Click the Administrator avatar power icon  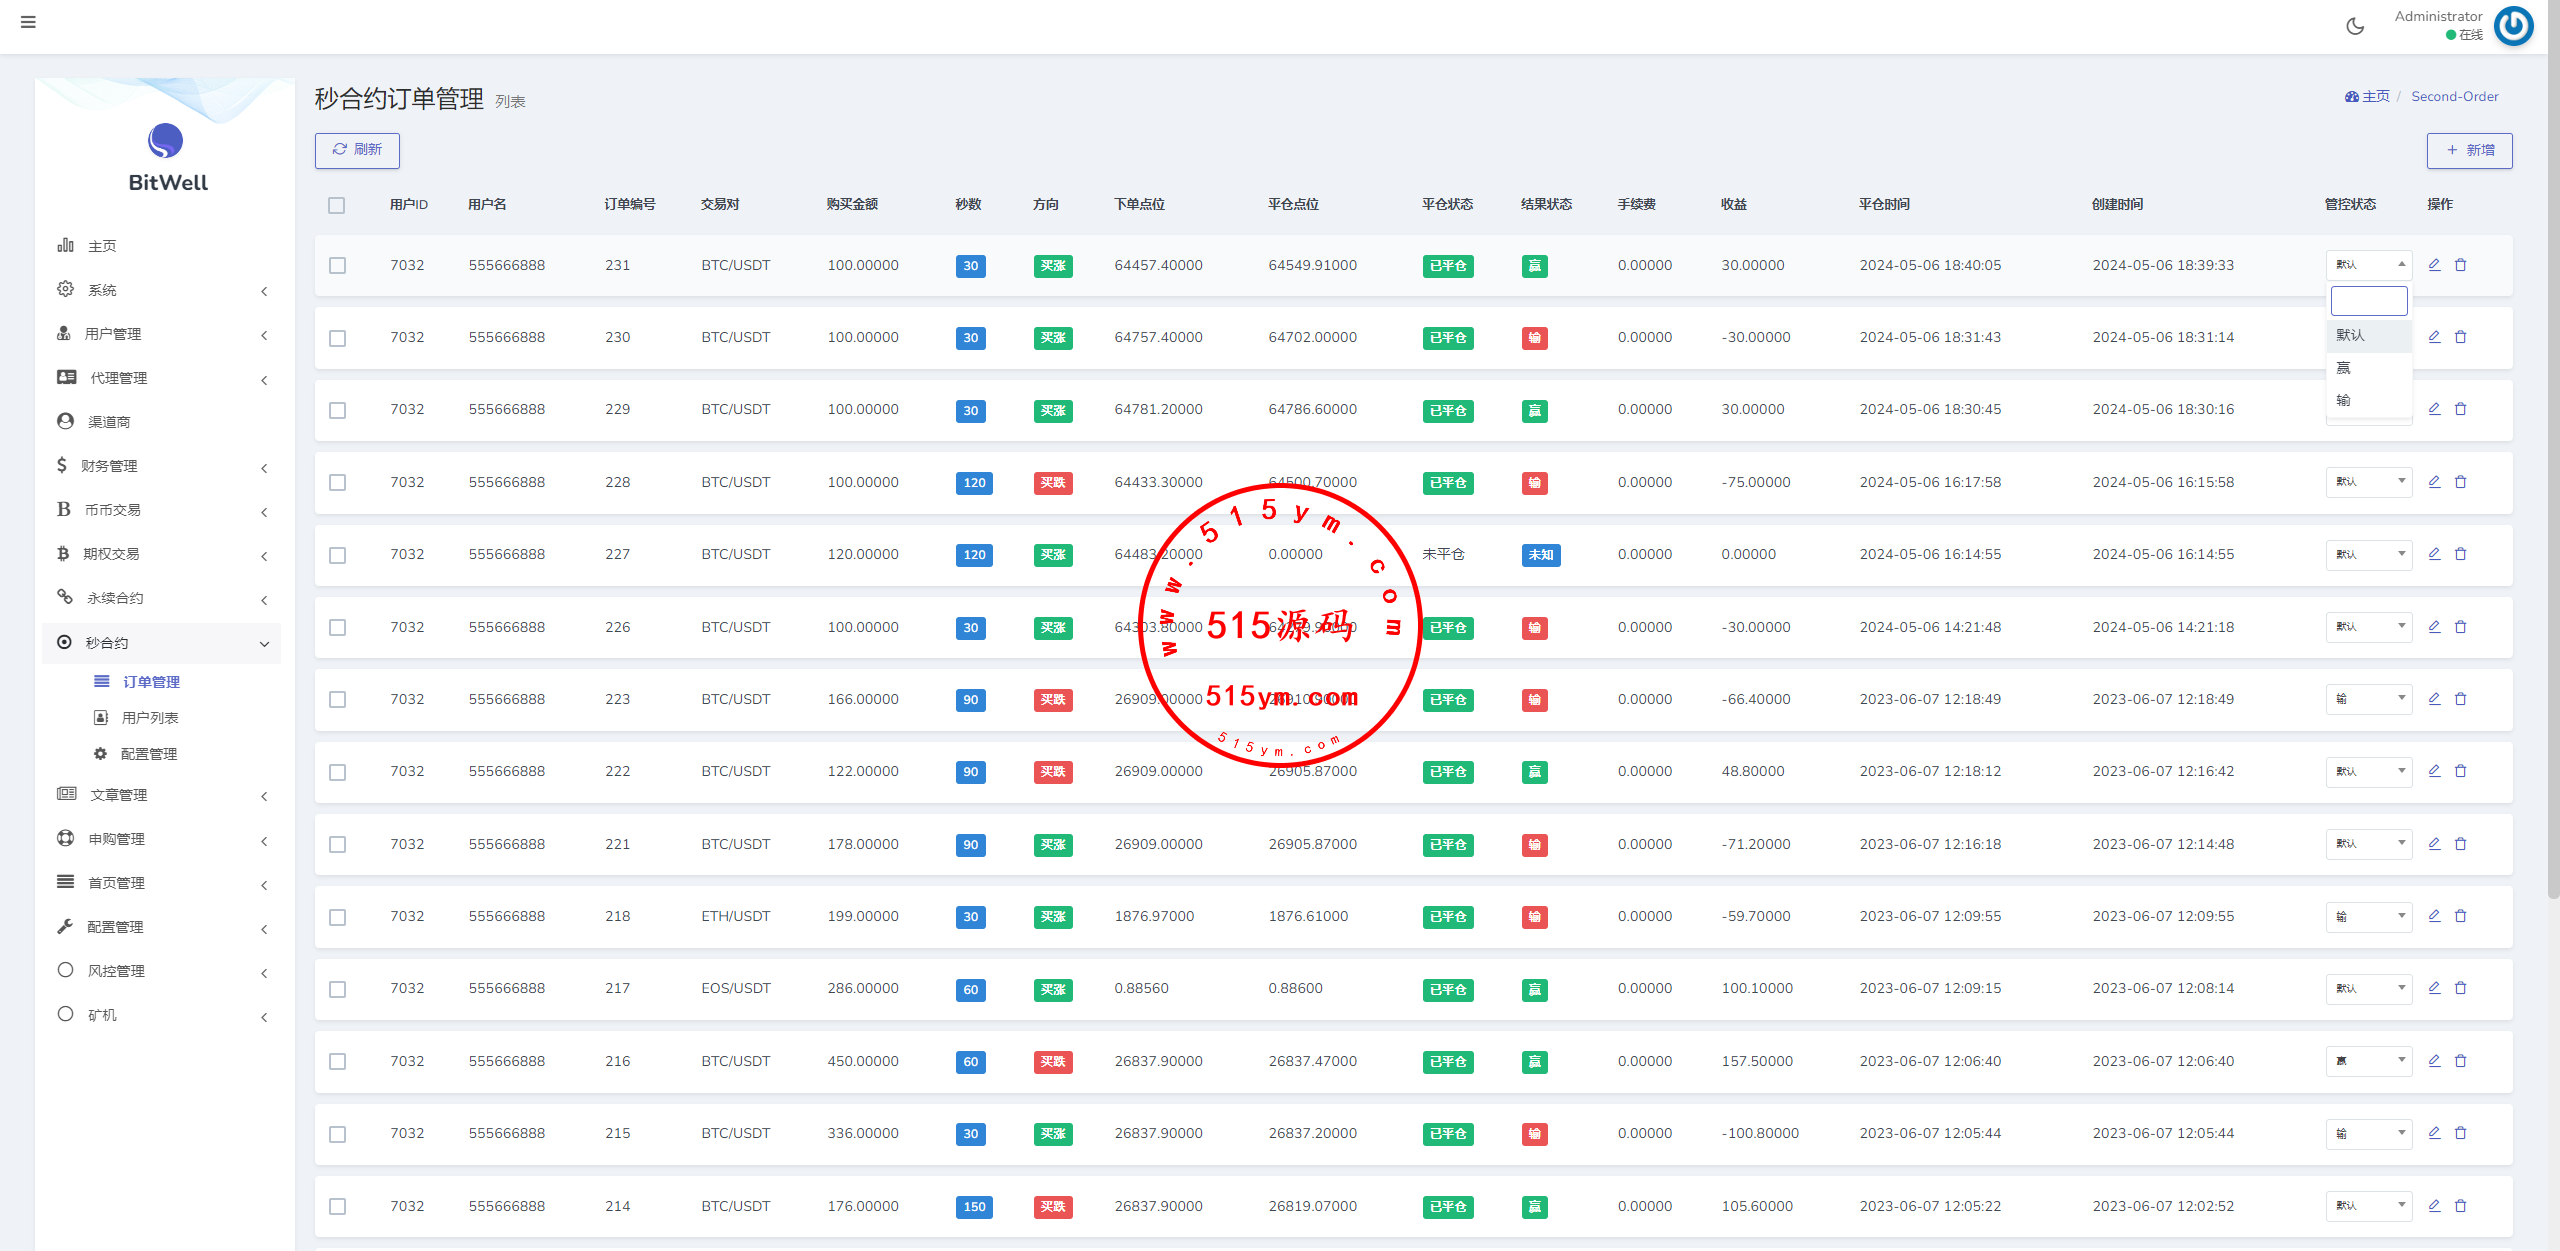(x=2513, y=26)
